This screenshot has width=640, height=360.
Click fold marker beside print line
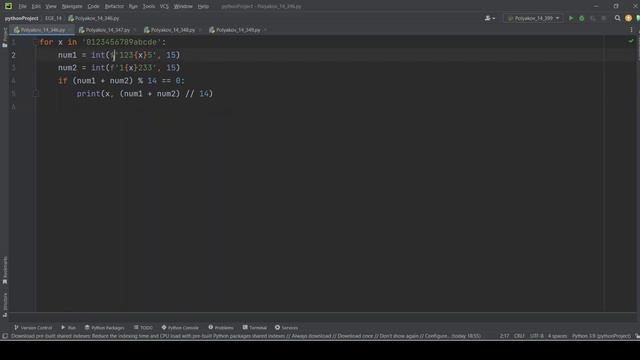36,93
